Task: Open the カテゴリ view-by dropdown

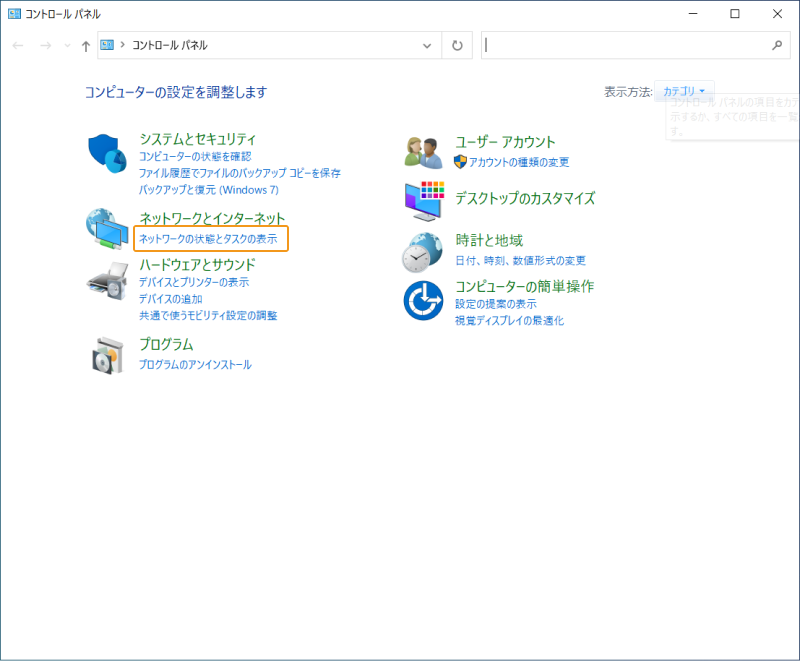Action: pos(684,91)
